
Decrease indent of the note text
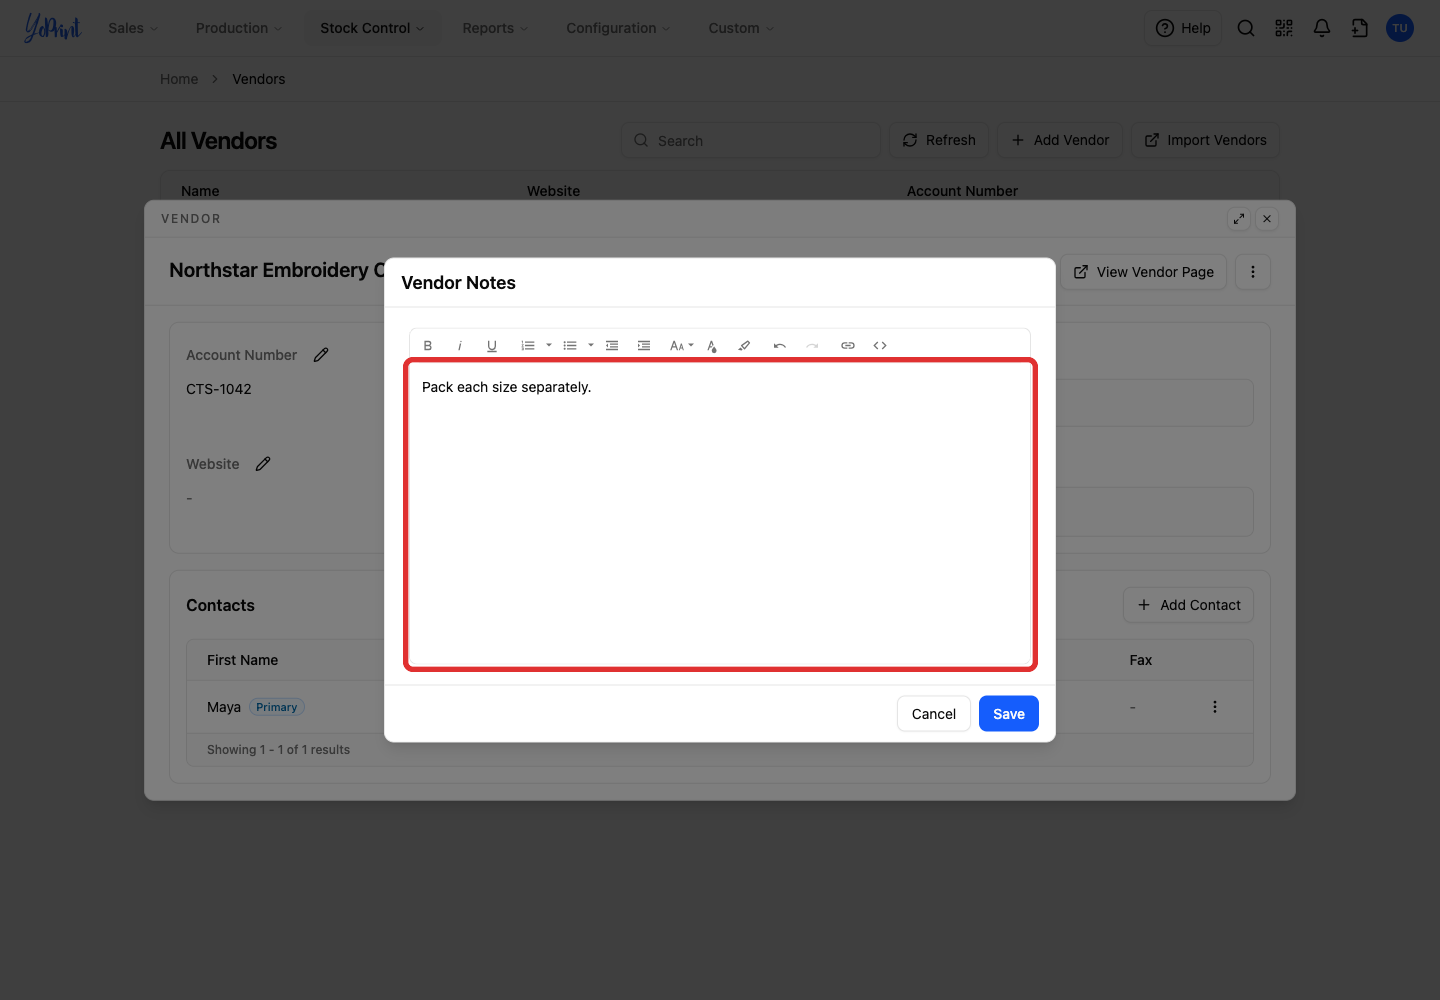pyautogui.click(x=612, y=346)
